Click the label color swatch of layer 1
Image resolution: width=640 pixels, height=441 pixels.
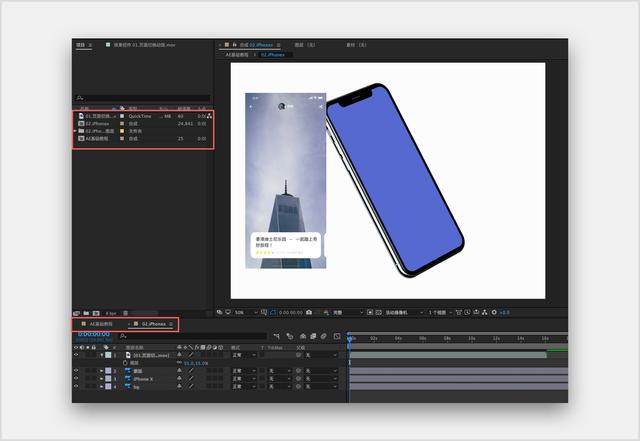[x=108, y=355]
